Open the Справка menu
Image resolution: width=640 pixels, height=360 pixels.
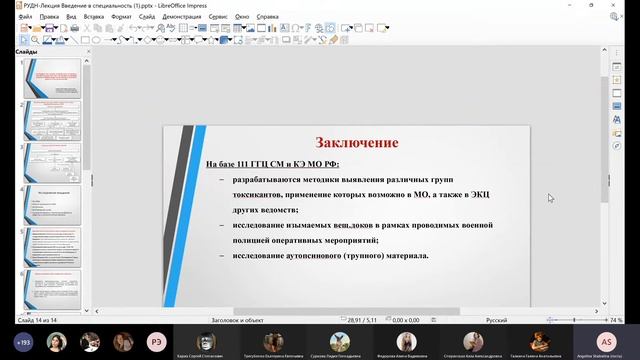pos(267,17)
